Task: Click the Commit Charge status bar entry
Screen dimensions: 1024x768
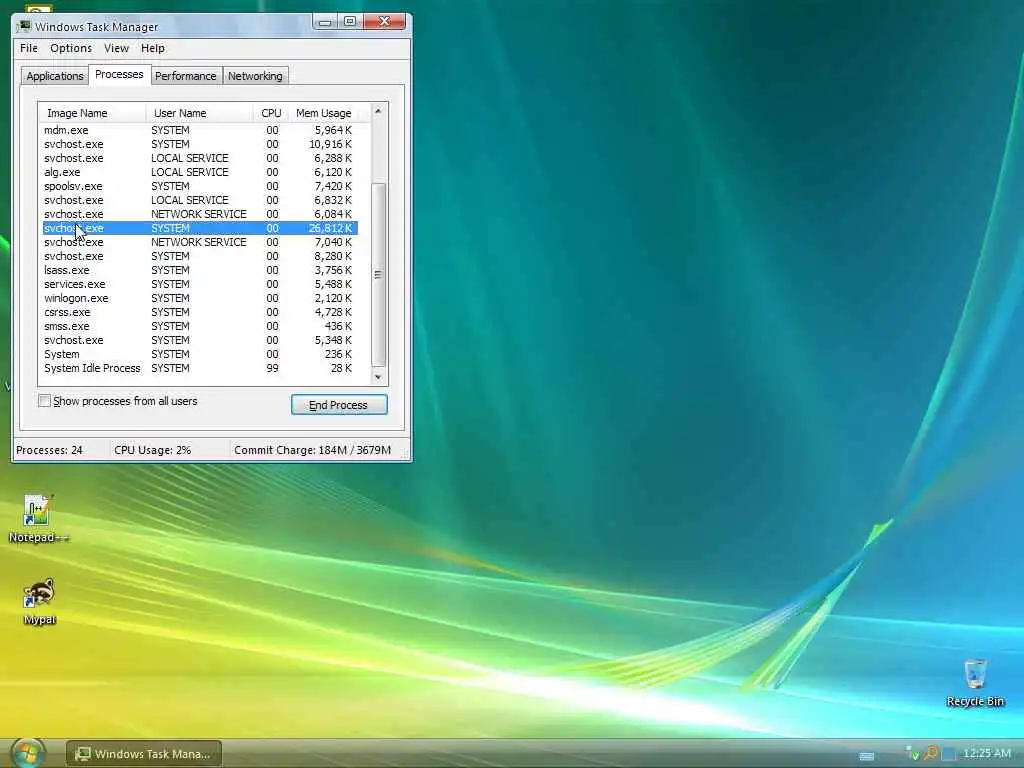Action: point(312,450)
